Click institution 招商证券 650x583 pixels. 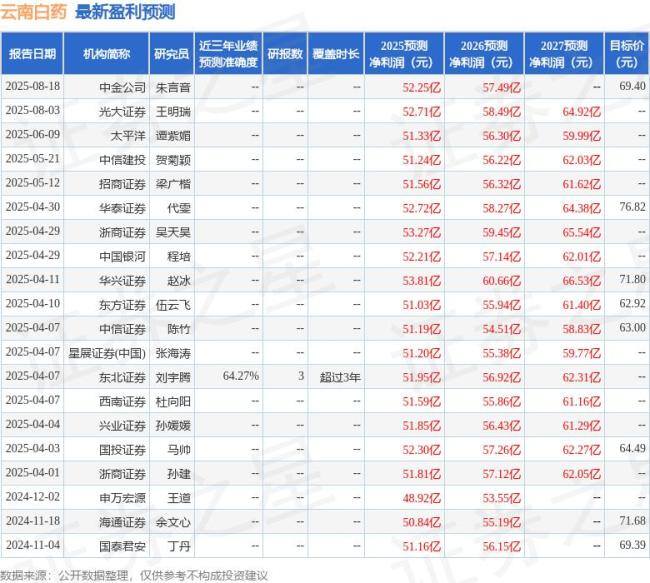(122, 184)
